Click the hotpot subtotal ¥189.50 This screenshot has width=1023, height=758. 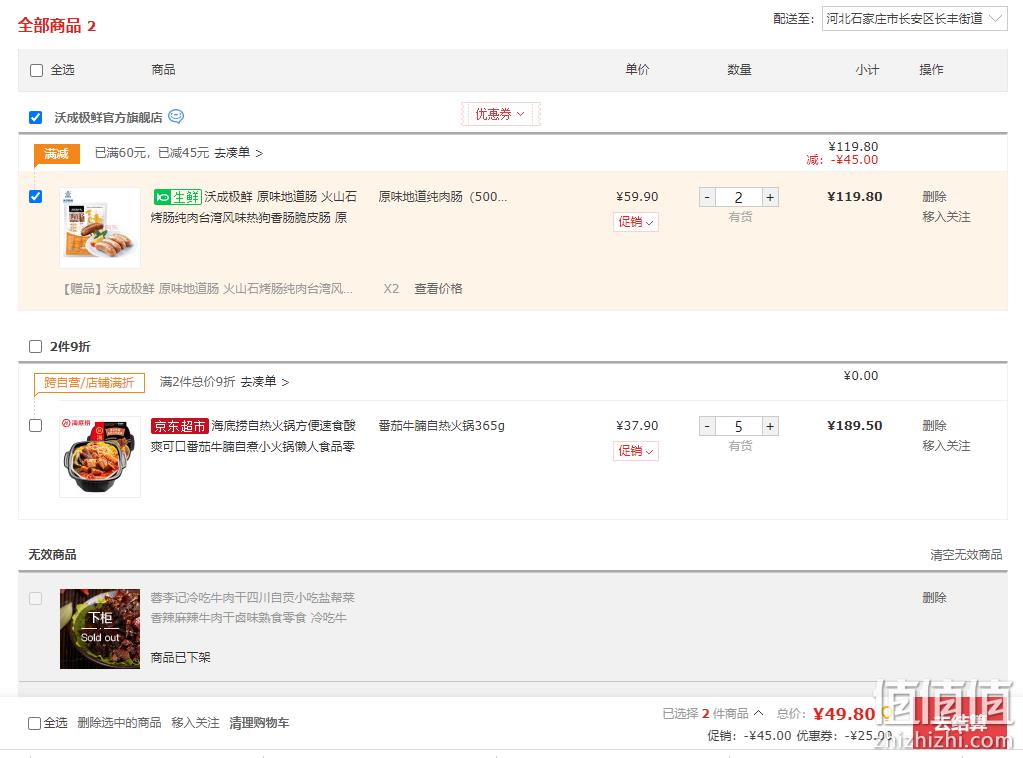855,425
